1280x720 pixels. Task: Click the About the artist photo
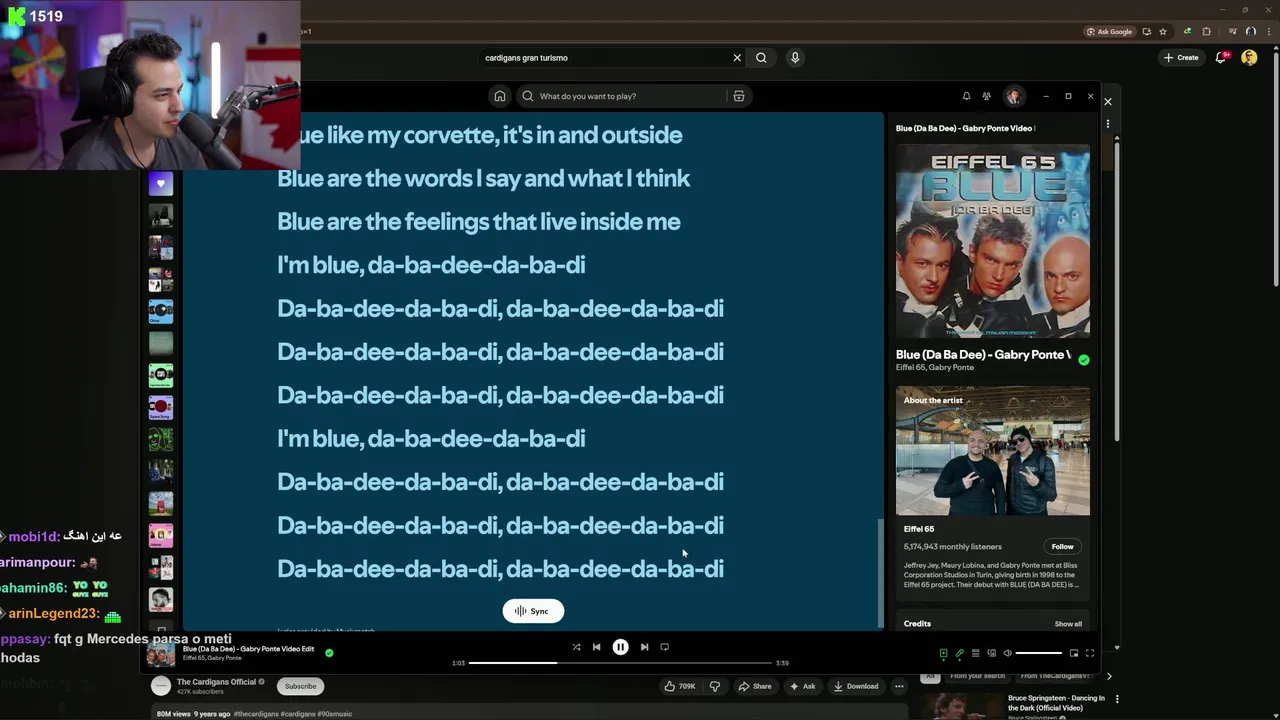point(992,450)
